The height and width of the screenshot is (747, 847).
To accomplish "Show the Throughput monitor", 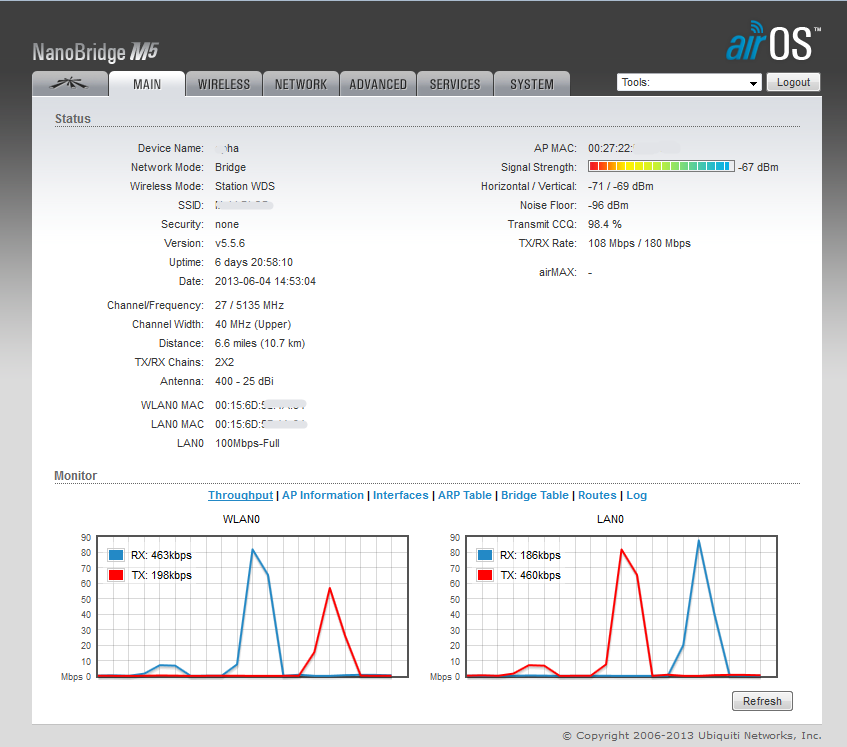I will (240, 495).
